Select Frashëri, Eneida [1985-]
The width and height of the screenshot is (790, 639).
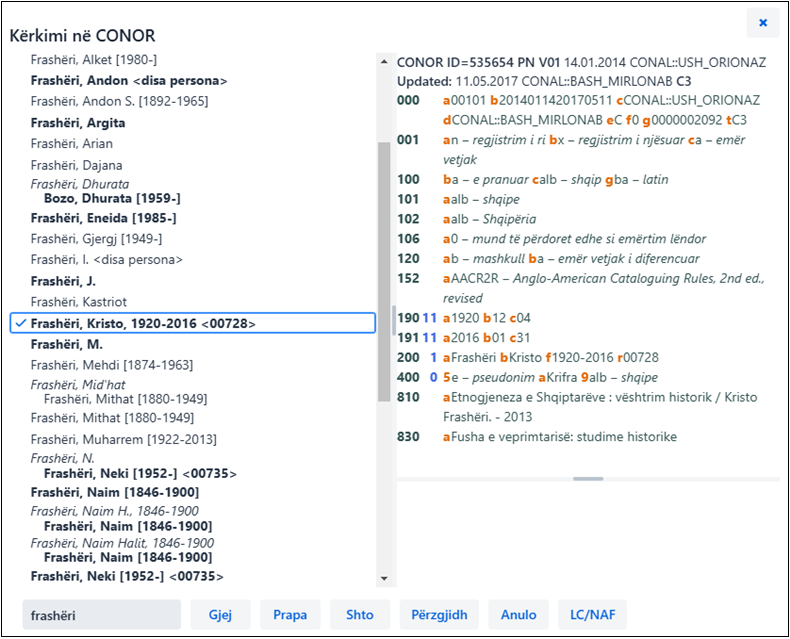coord(103,218)
